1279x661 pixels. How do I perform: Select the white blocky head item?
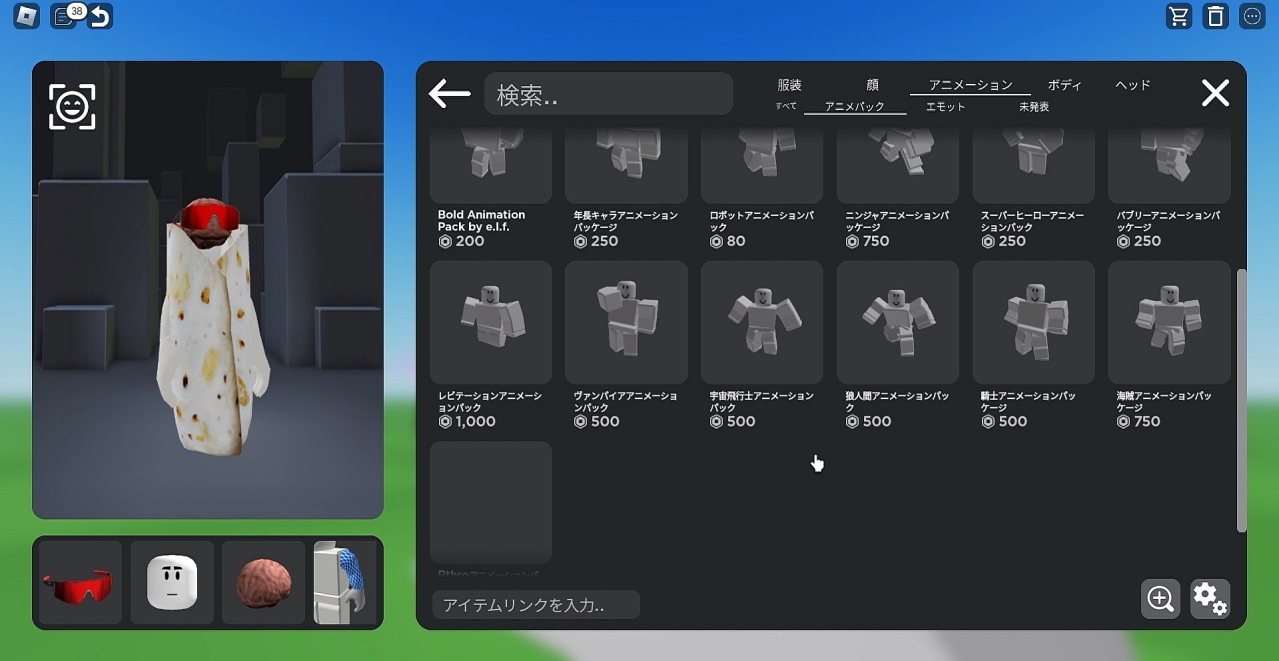(172, 583)
